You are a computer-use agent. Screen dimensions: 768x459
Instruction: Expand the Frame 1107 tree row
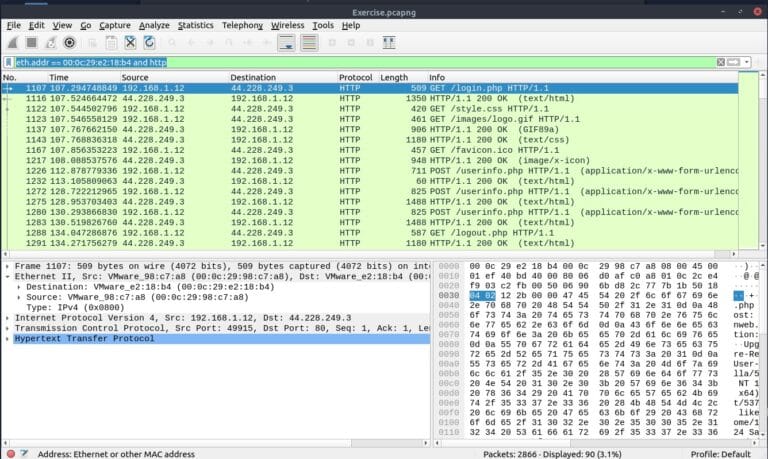coord(7,266)
